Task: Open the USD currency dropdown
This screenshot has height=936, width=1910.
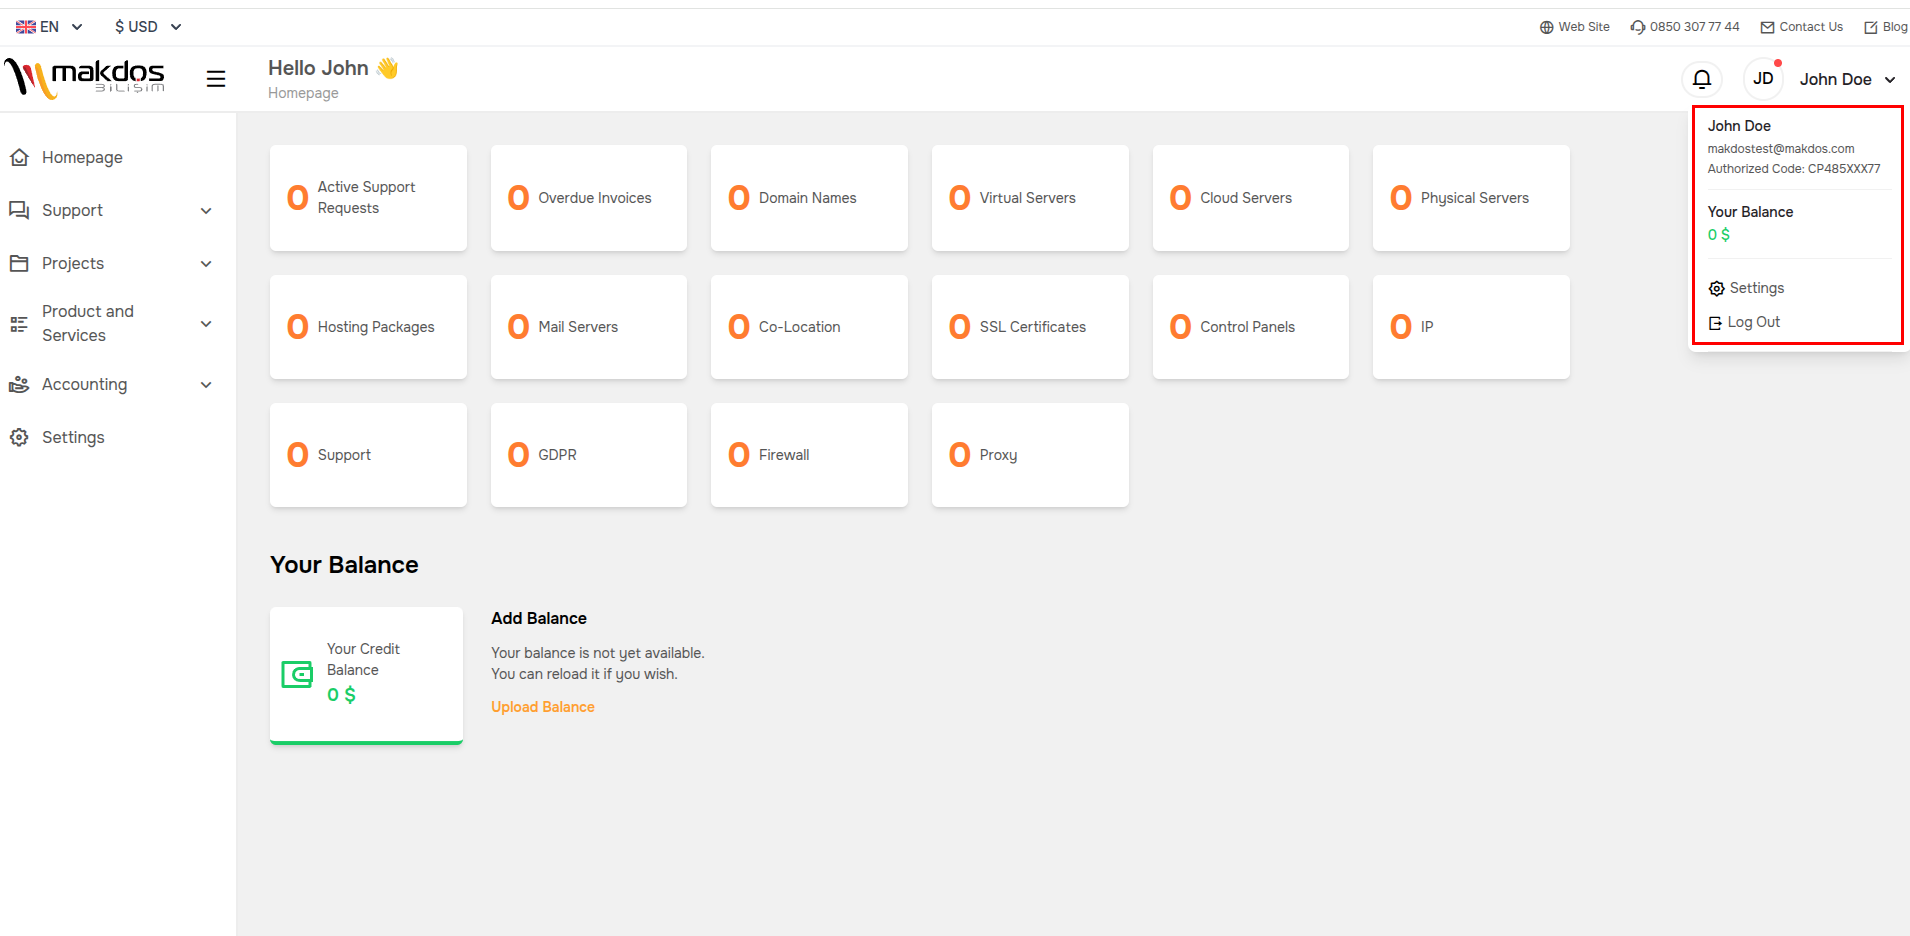Action: [x=147, y=27]
